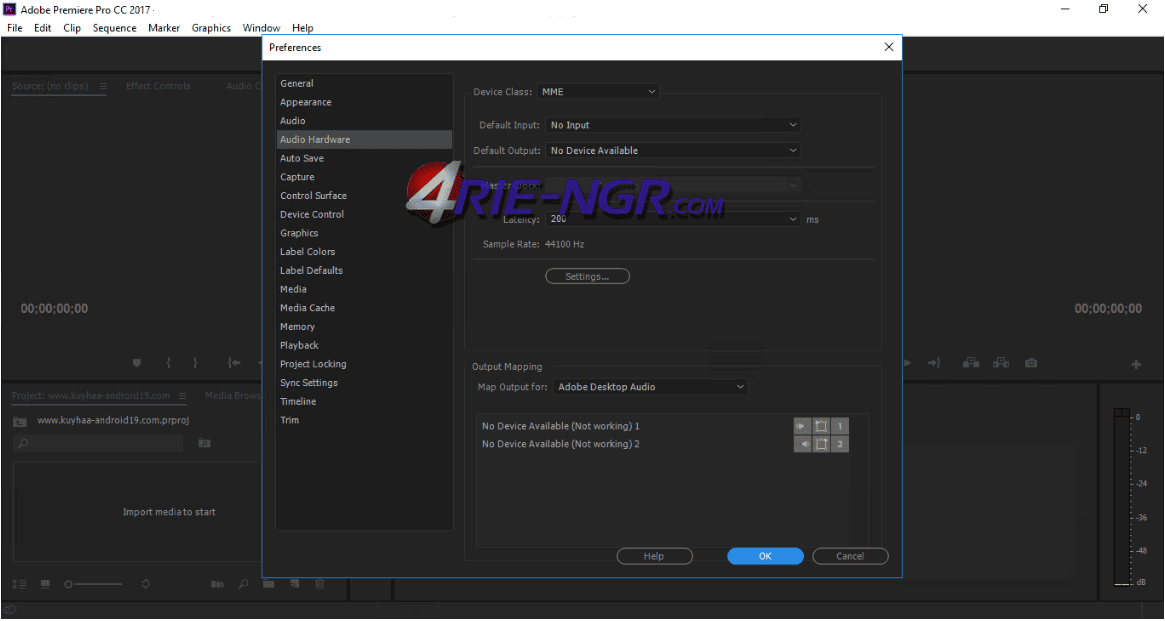Click the Find bin from query icon

pos(204,443)
